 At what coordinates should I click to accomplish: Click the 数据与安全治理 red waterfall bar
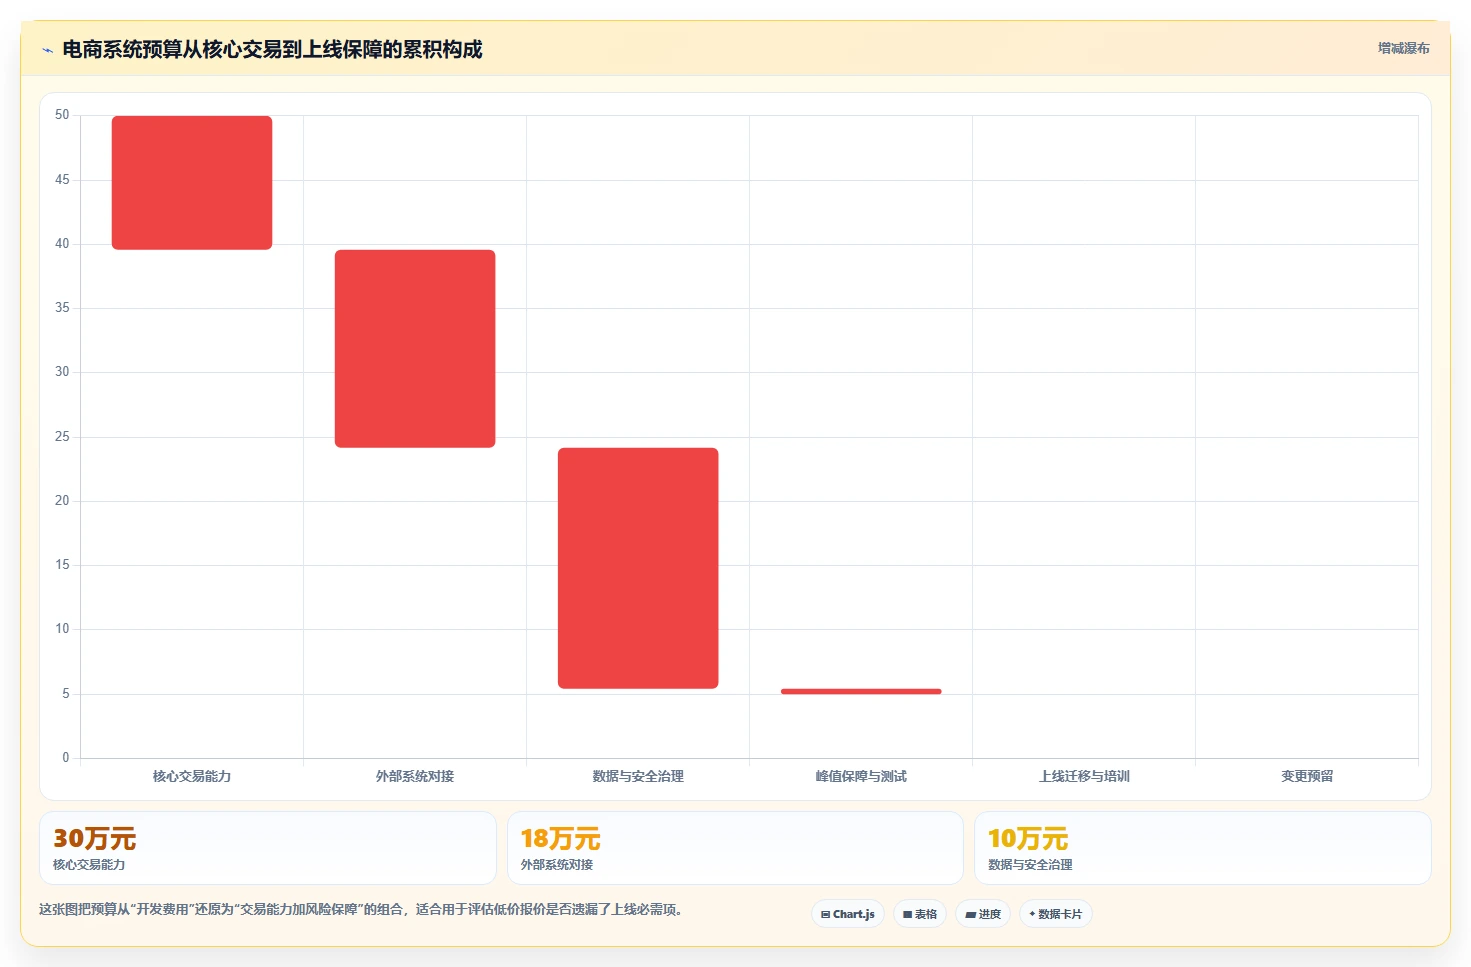click(638, 568)
